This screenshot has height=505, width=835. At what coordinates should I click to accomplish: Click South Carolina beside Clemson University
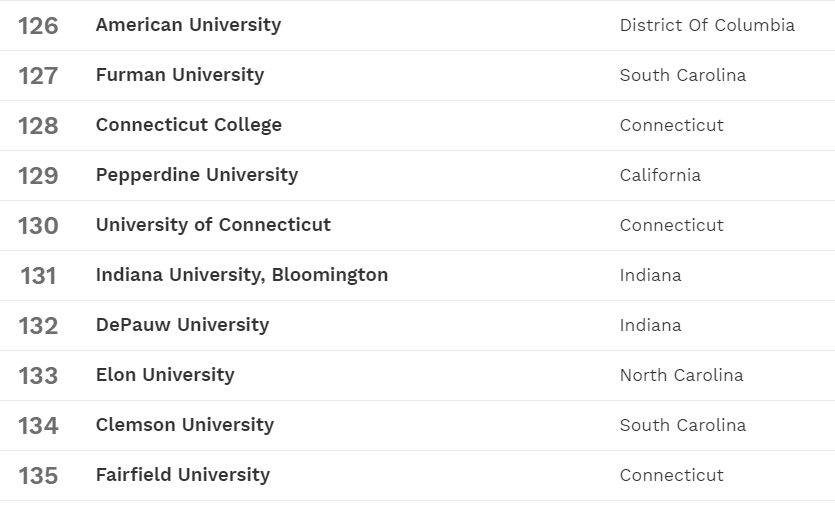coord(682,425)
